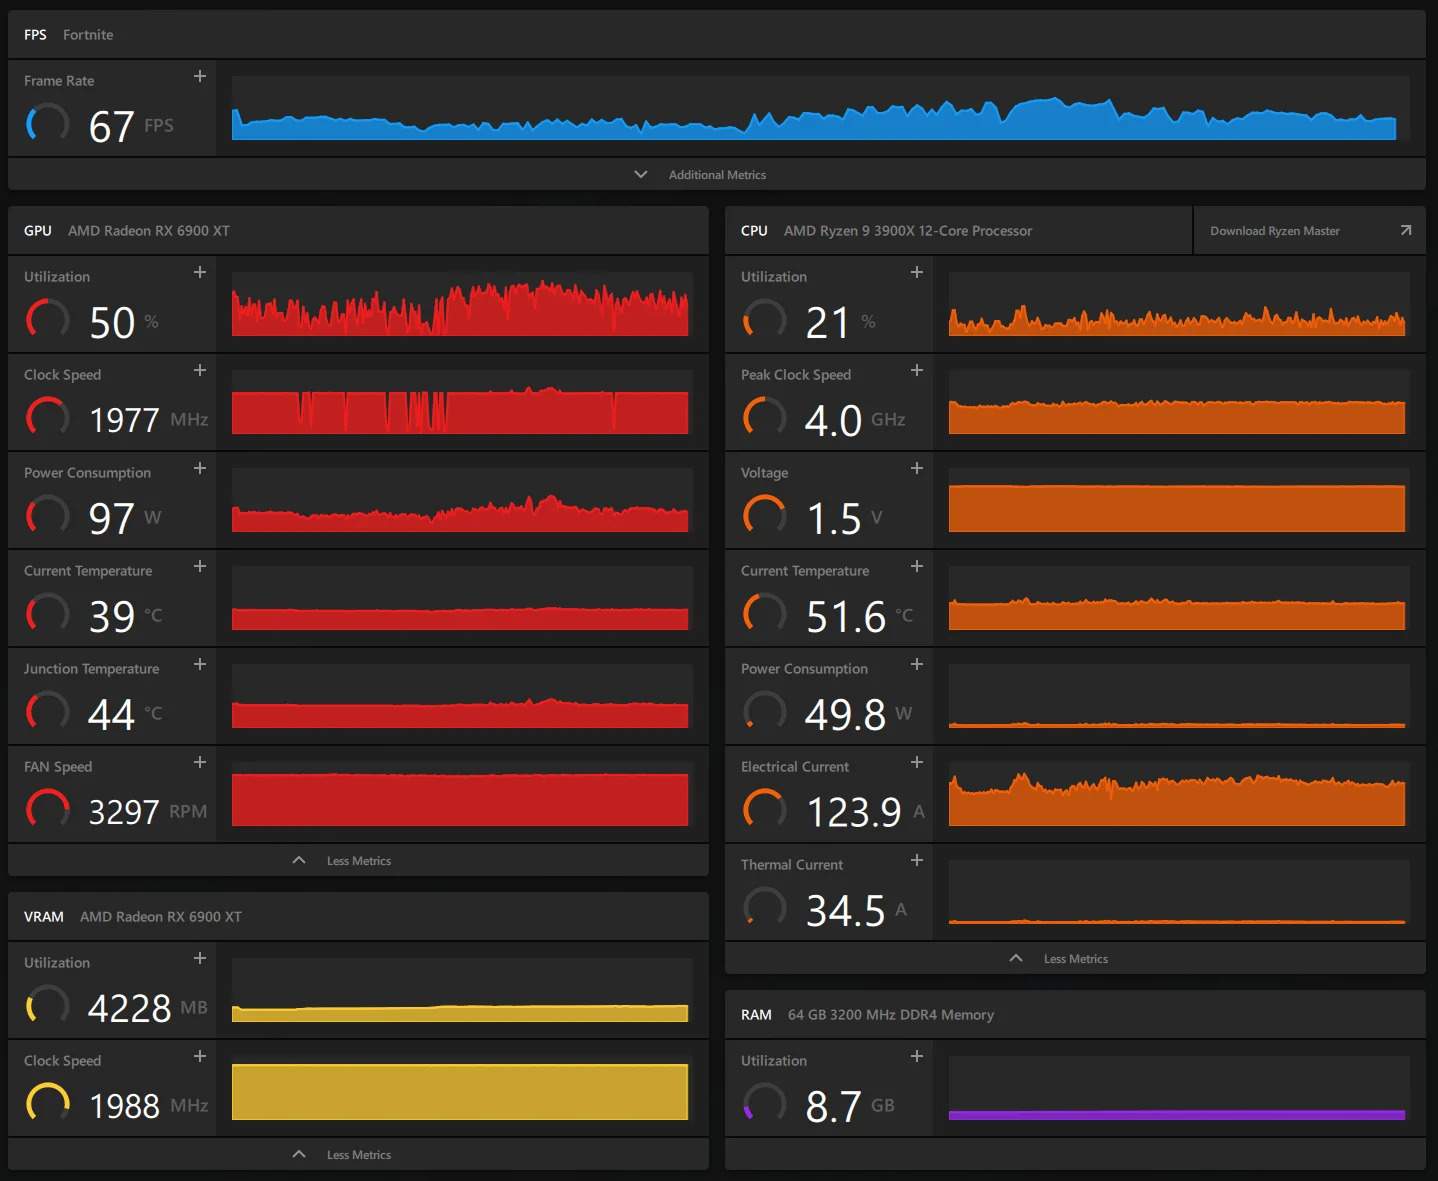Click plus icon for Electrical Current
Viewport: 1438px width, 1181px height.
pyautogui.click(x=917, y=762)
